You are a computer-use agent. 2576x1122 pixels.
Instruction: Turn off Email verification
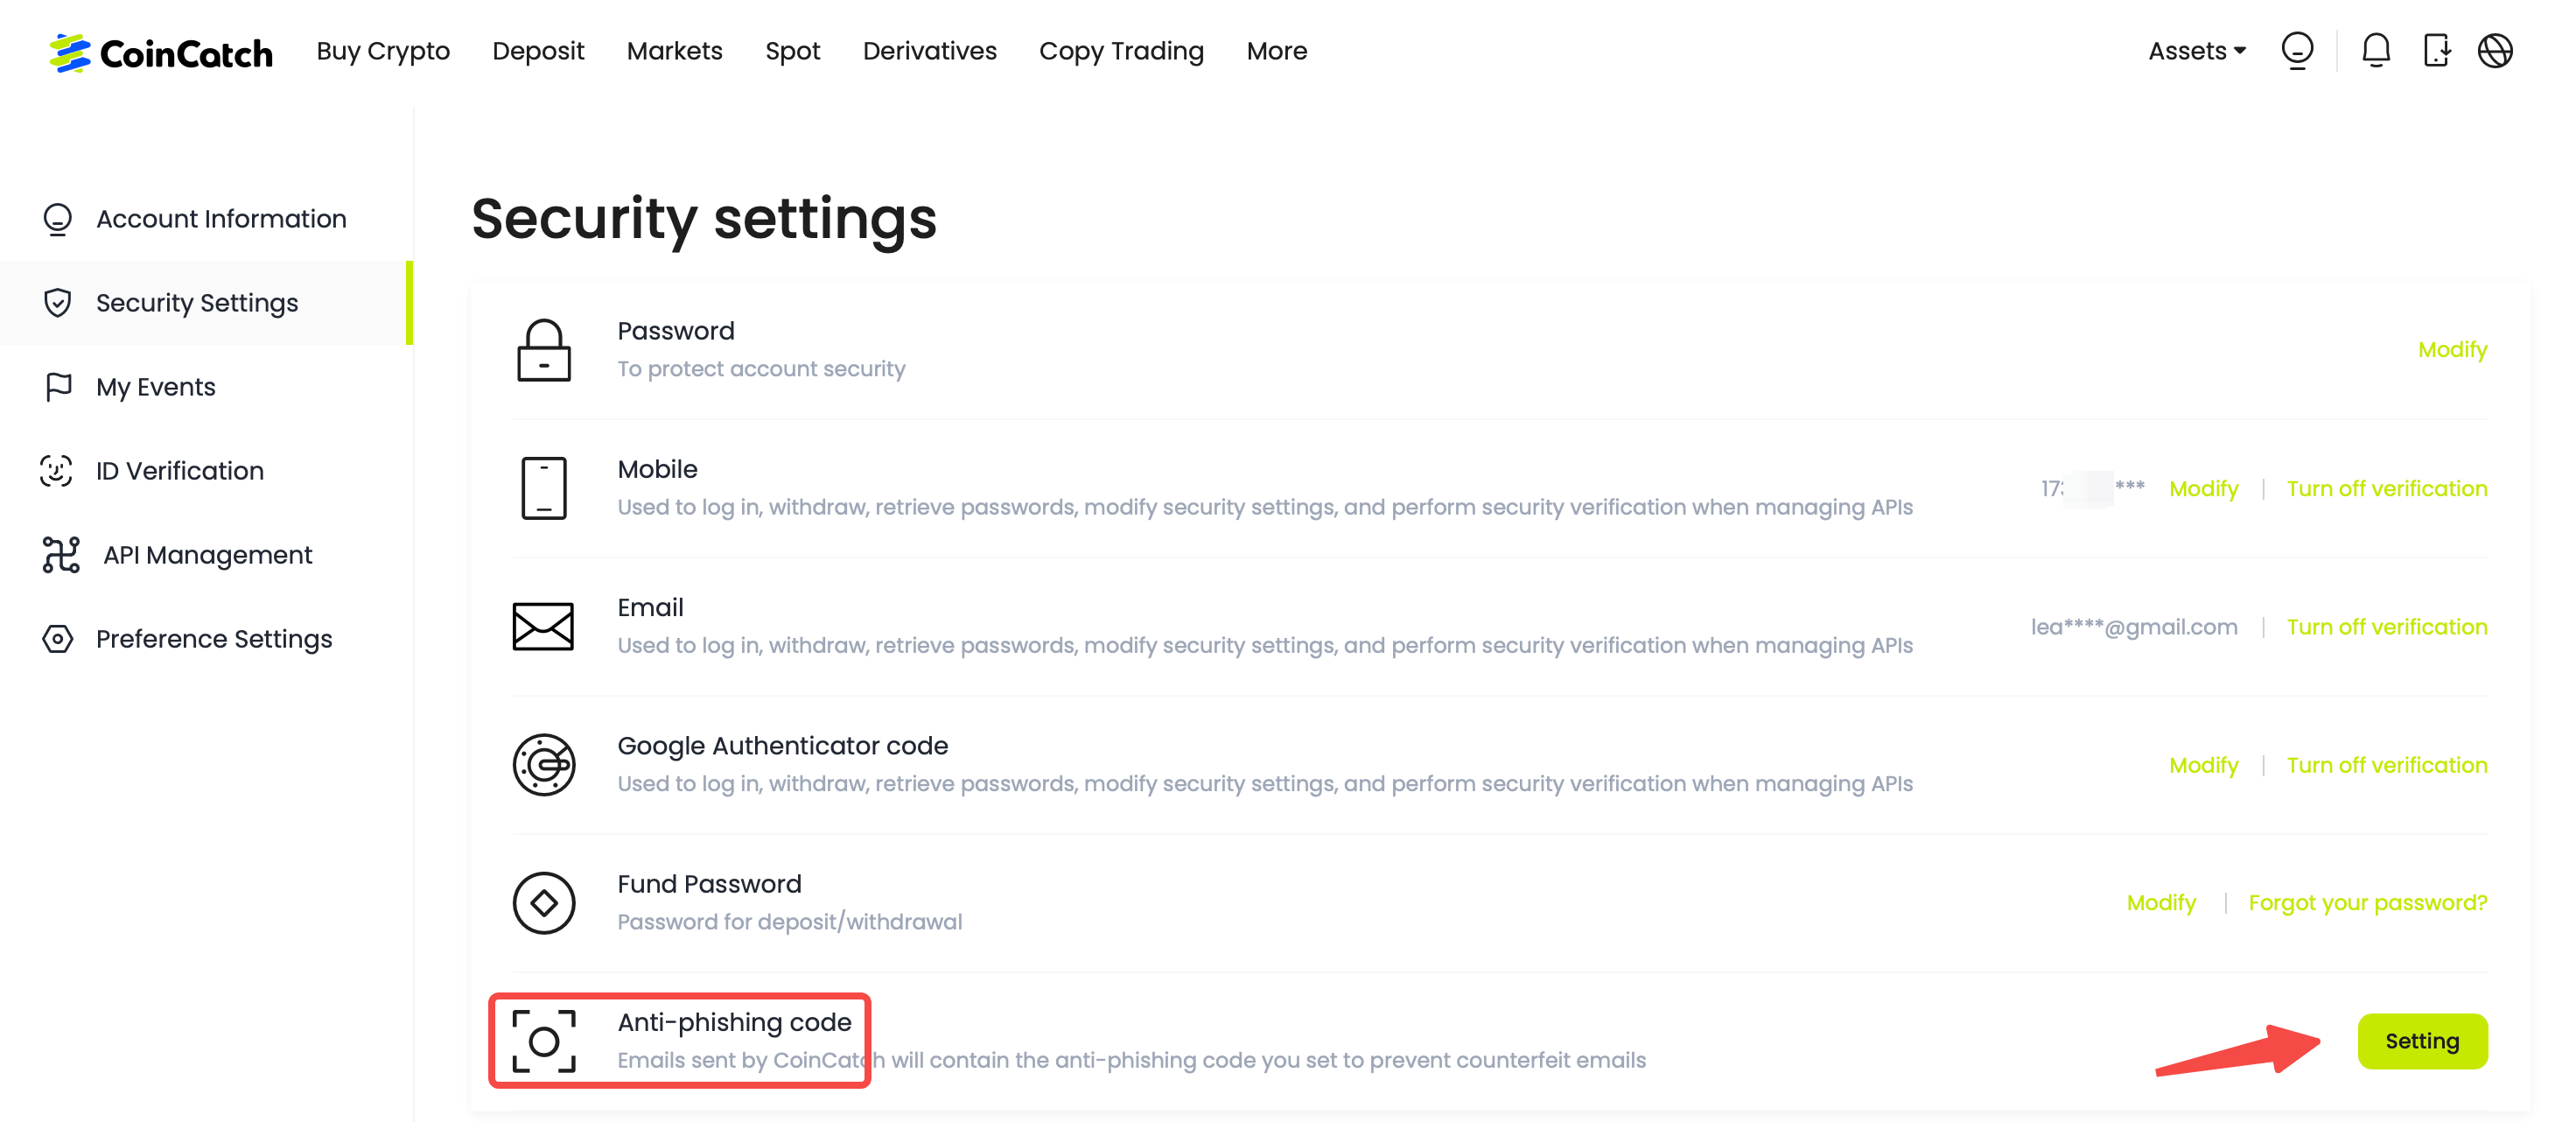[2387, 627]
